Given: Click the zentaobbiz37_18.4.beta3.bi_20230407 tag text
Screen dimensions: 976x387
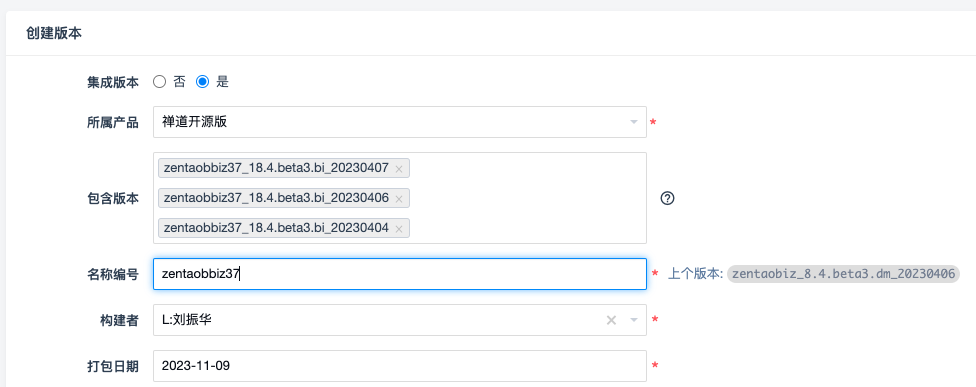Looking at the screenshot, I should click(x=276, y=168).
